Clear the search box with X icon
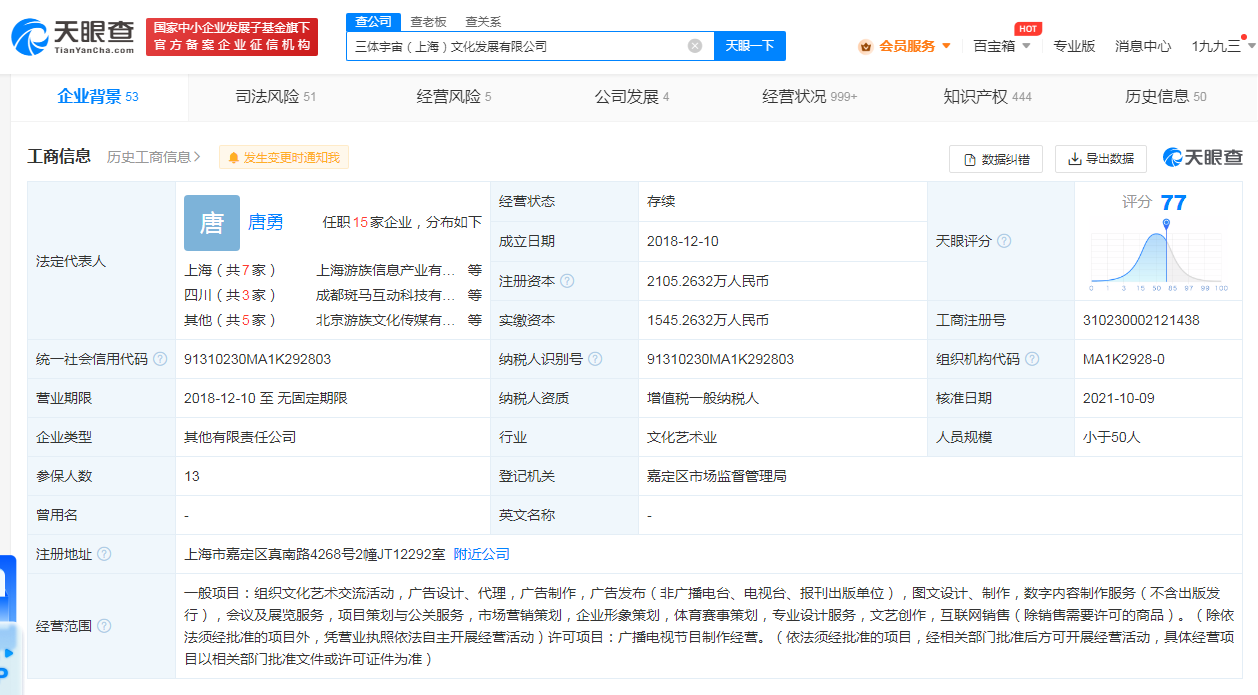1258x695 pixels. [x=695, y=46]
